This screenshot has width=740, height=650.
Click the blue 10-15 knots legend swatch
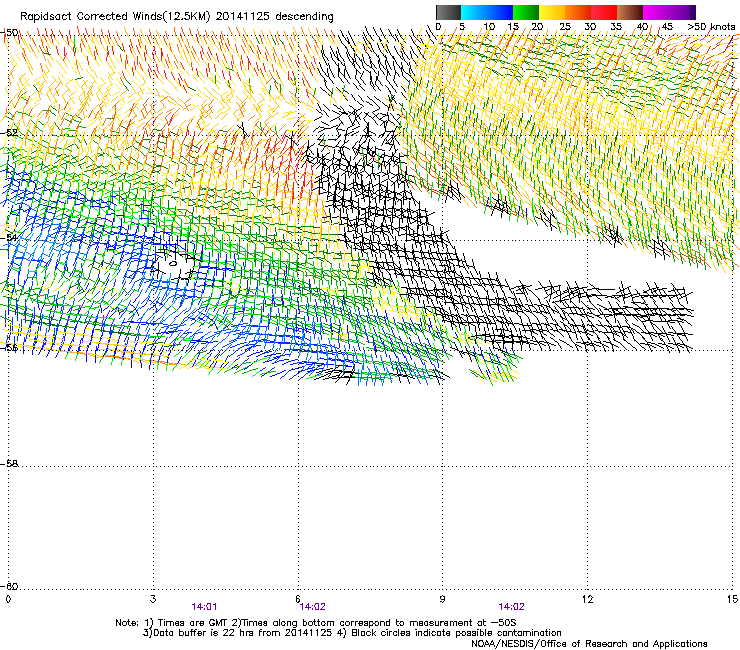point(500,12)
